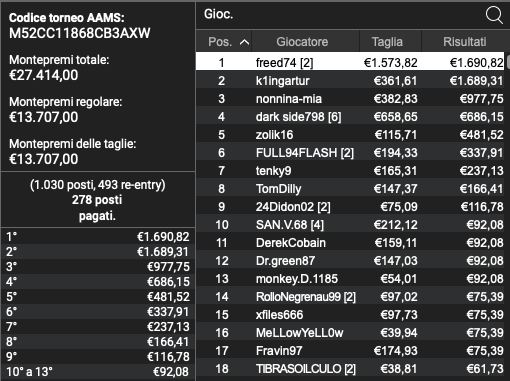Select the 10° a 13° payout row

coord(98,372)
